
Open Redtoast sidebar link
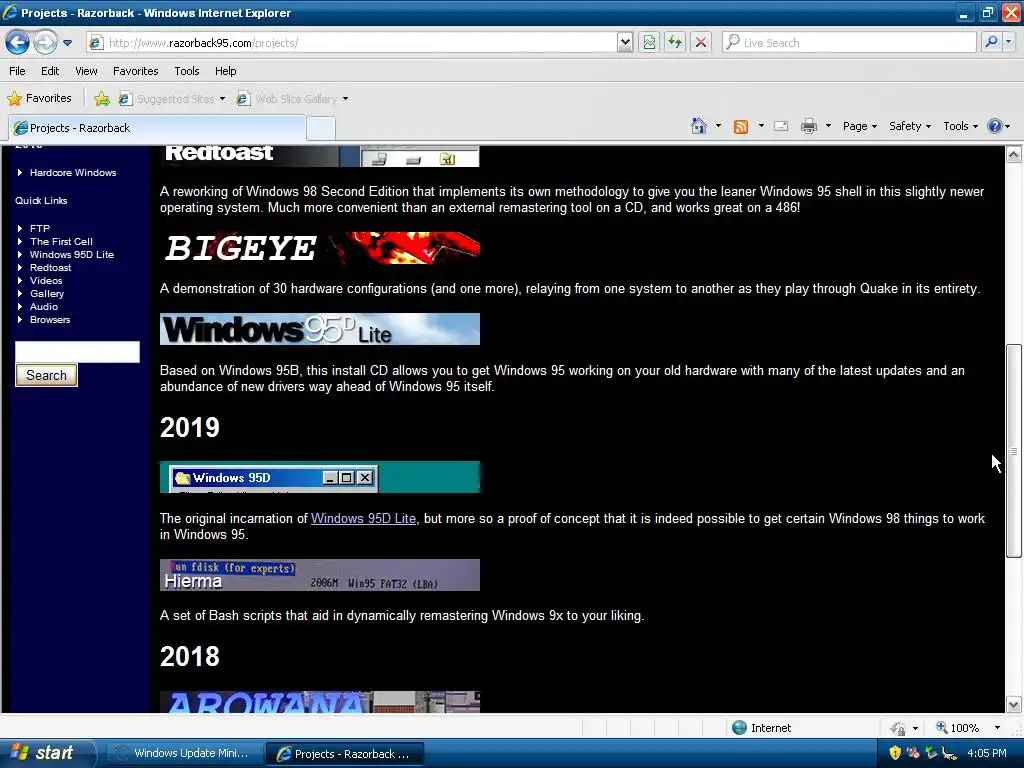click(x=50, y=268)
